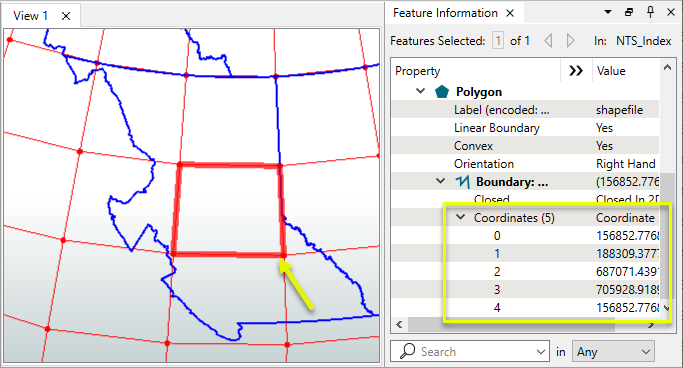The width and height of the screenshot is (683, 368).
Task: Go to previous selected feature arrow
Action: (548, 41)
